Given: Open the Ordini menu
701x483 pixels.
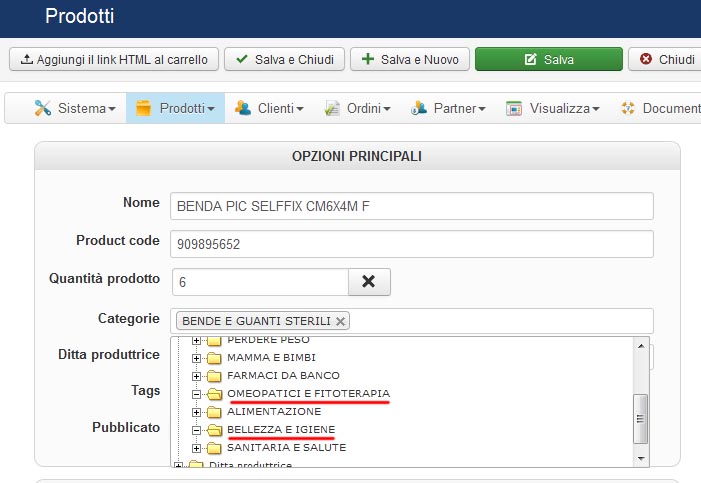Looking at the screenshot, I should pyautogui.click(x=358, y=108).
